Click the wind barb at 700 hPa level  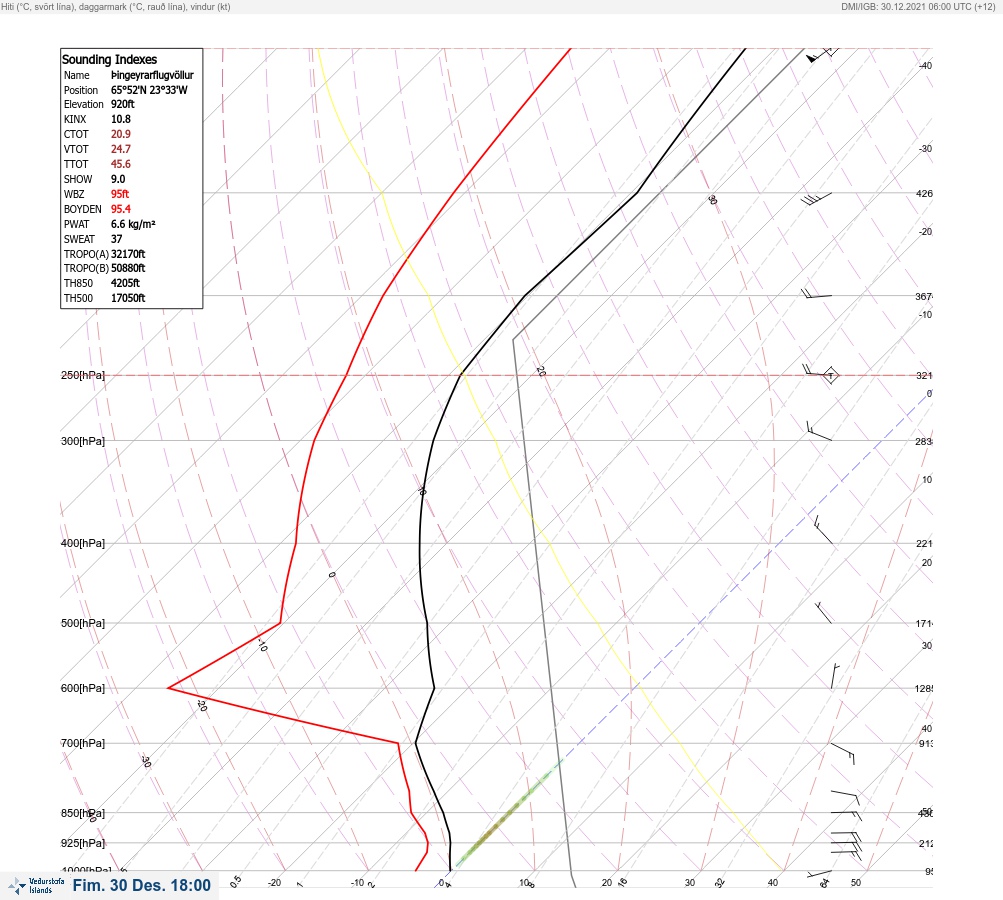[842, 753]
